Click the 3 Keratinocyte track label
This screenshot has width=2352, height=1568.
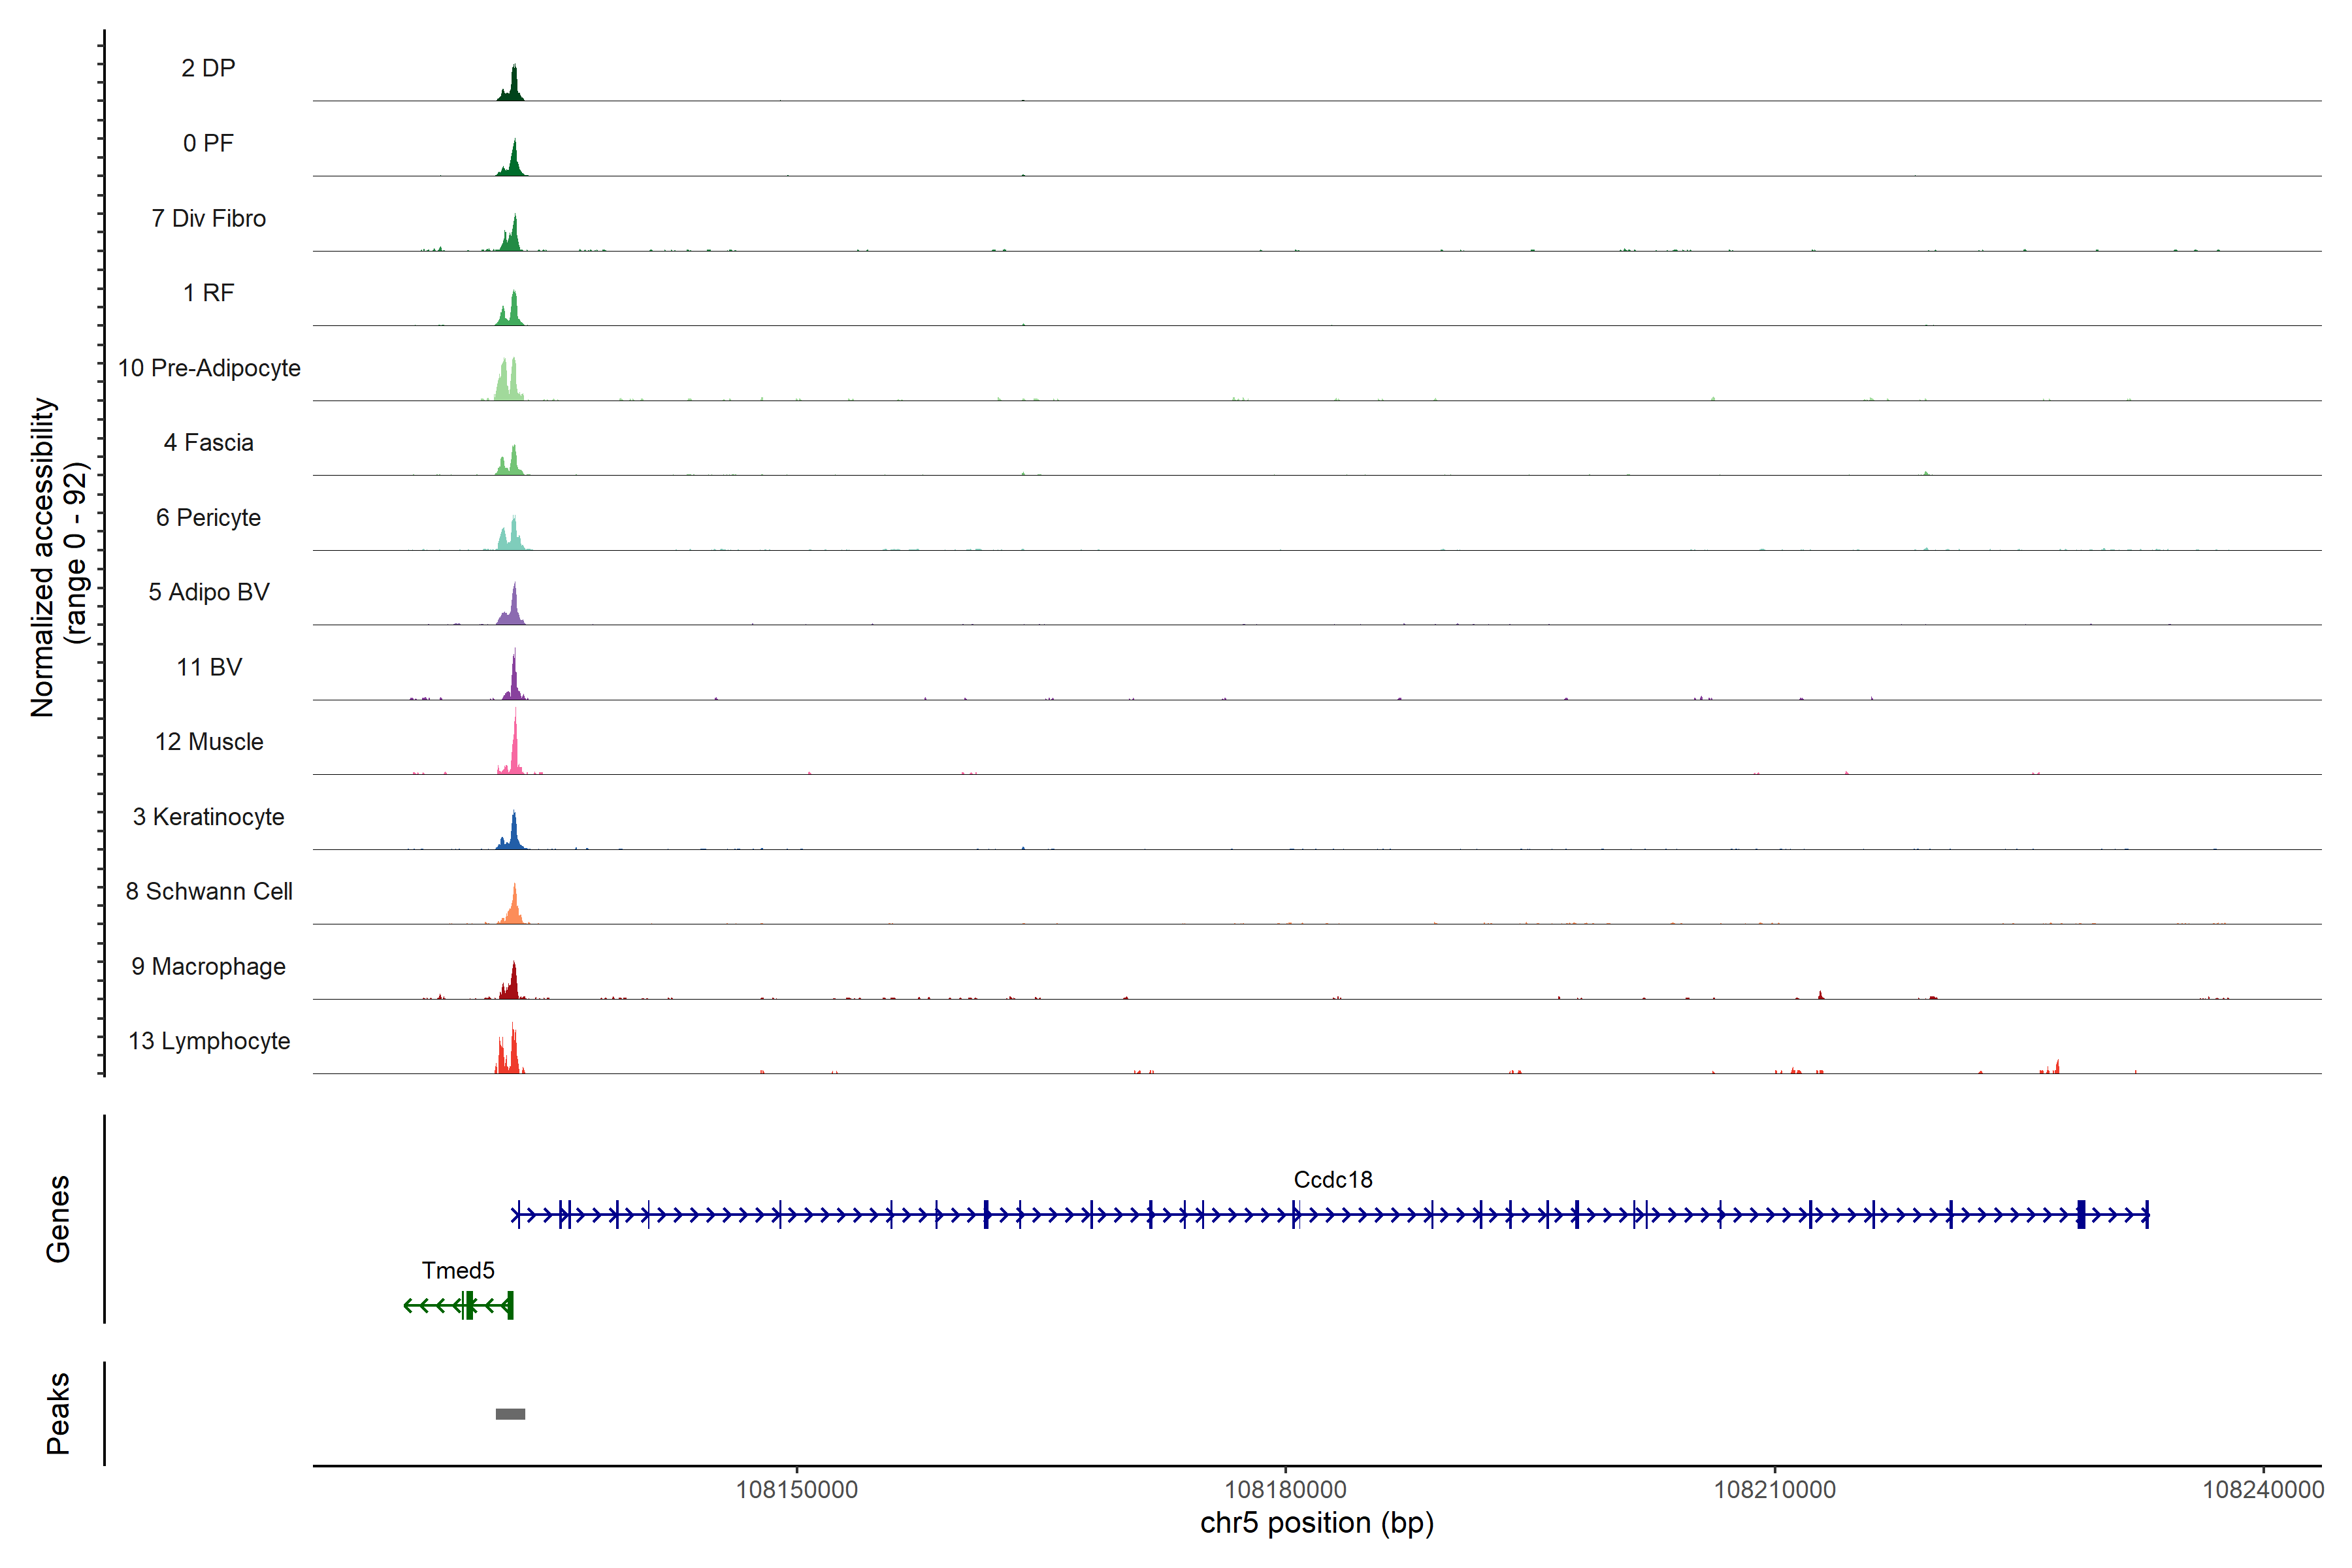[x=208, y=817]
